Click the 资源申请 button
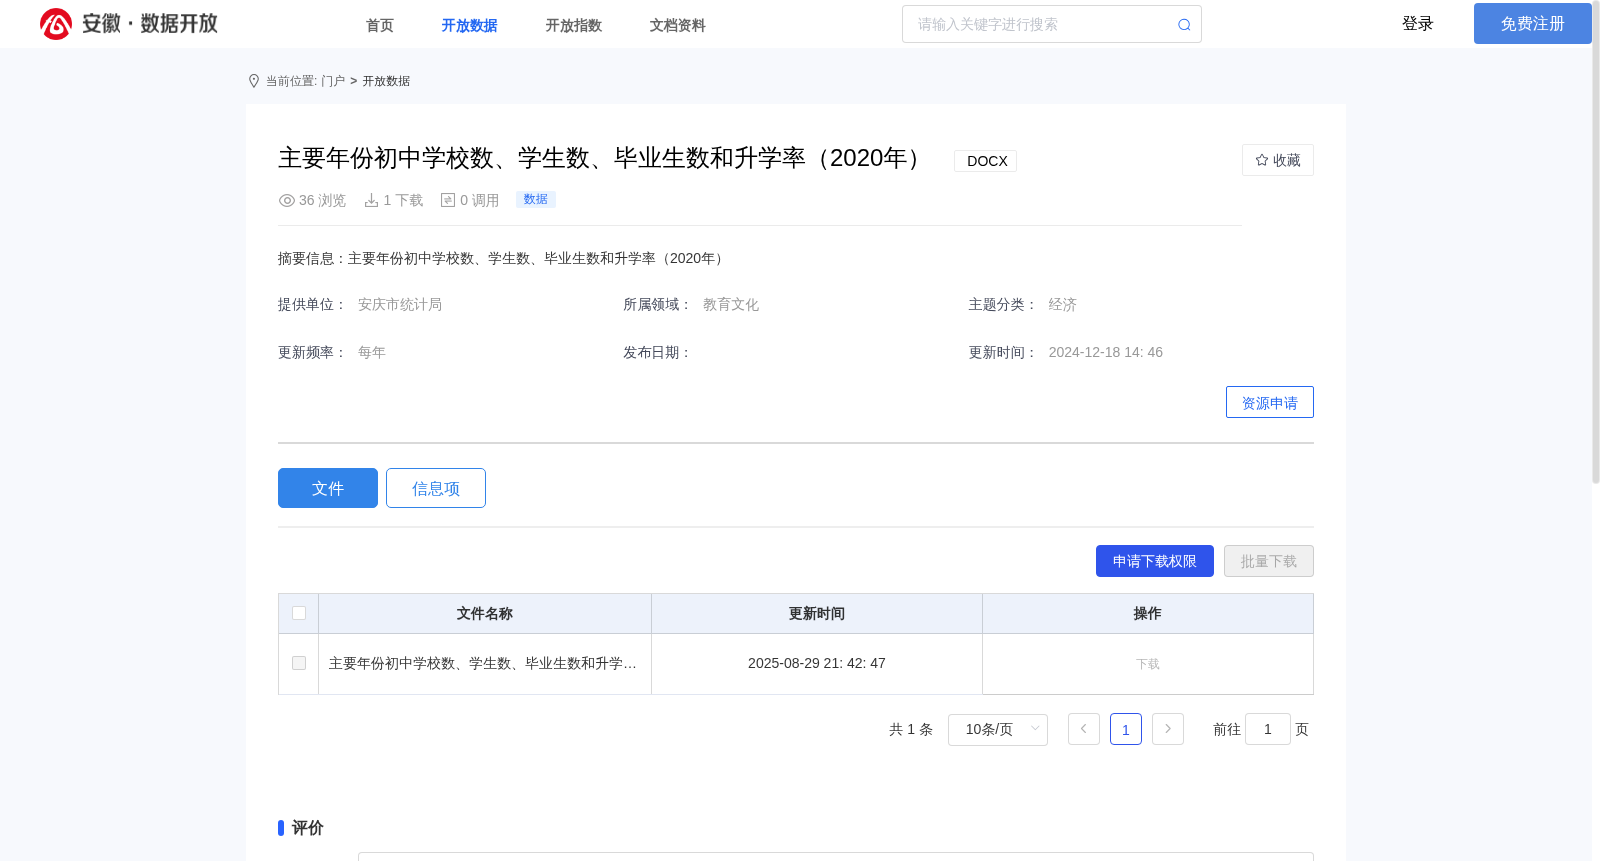The height and width of the screenshot is (861, 1600). pyautogui.click(x=1270, y=402)
